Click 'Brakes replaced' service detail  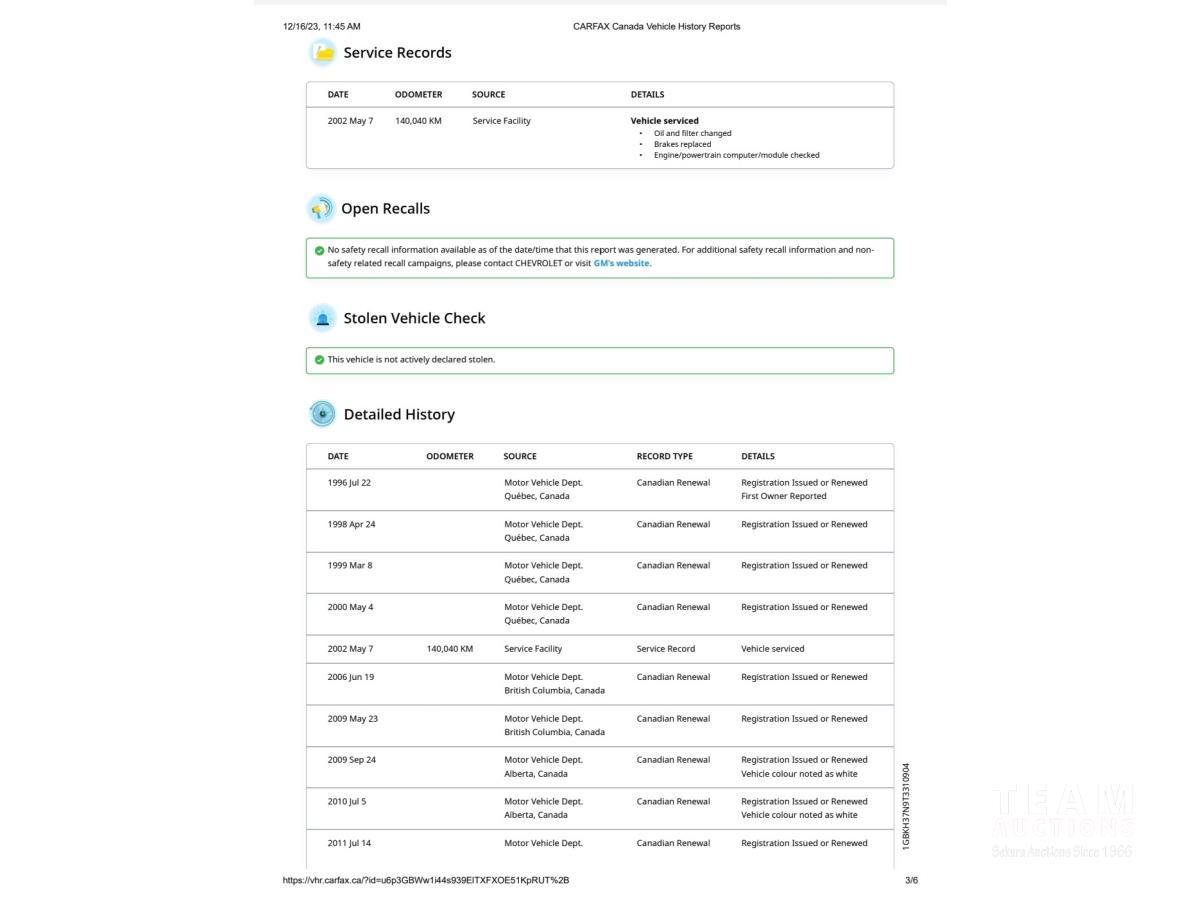(682, 144)
